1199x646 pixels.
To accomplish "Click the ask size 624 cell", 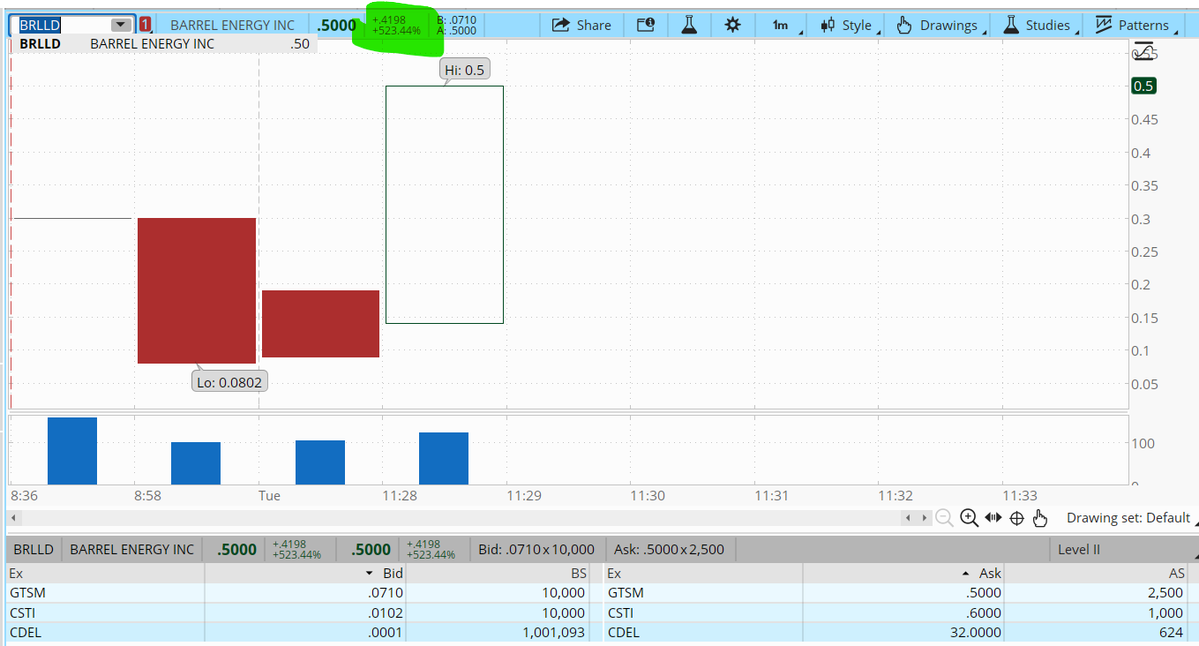I will click(x=1171, y=632).
